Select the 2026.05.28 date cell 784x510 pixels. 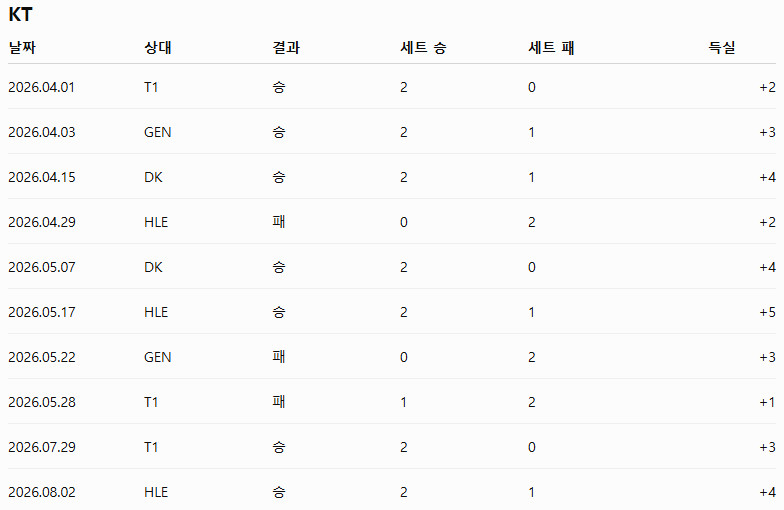point(42,402)
